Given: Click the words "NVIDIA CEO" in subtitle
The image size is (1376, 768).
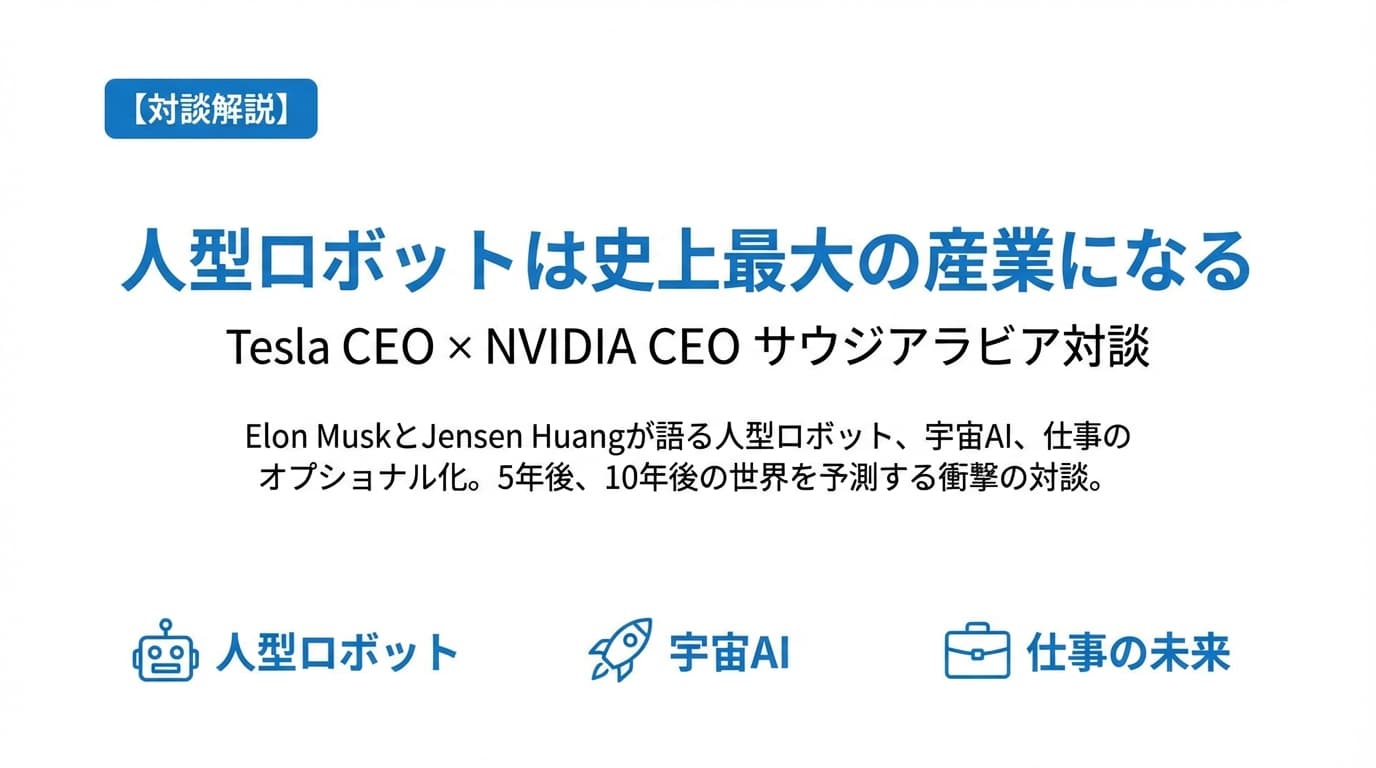Looking at the screenshot, I should pyautogui.click(x=613, y=347).
